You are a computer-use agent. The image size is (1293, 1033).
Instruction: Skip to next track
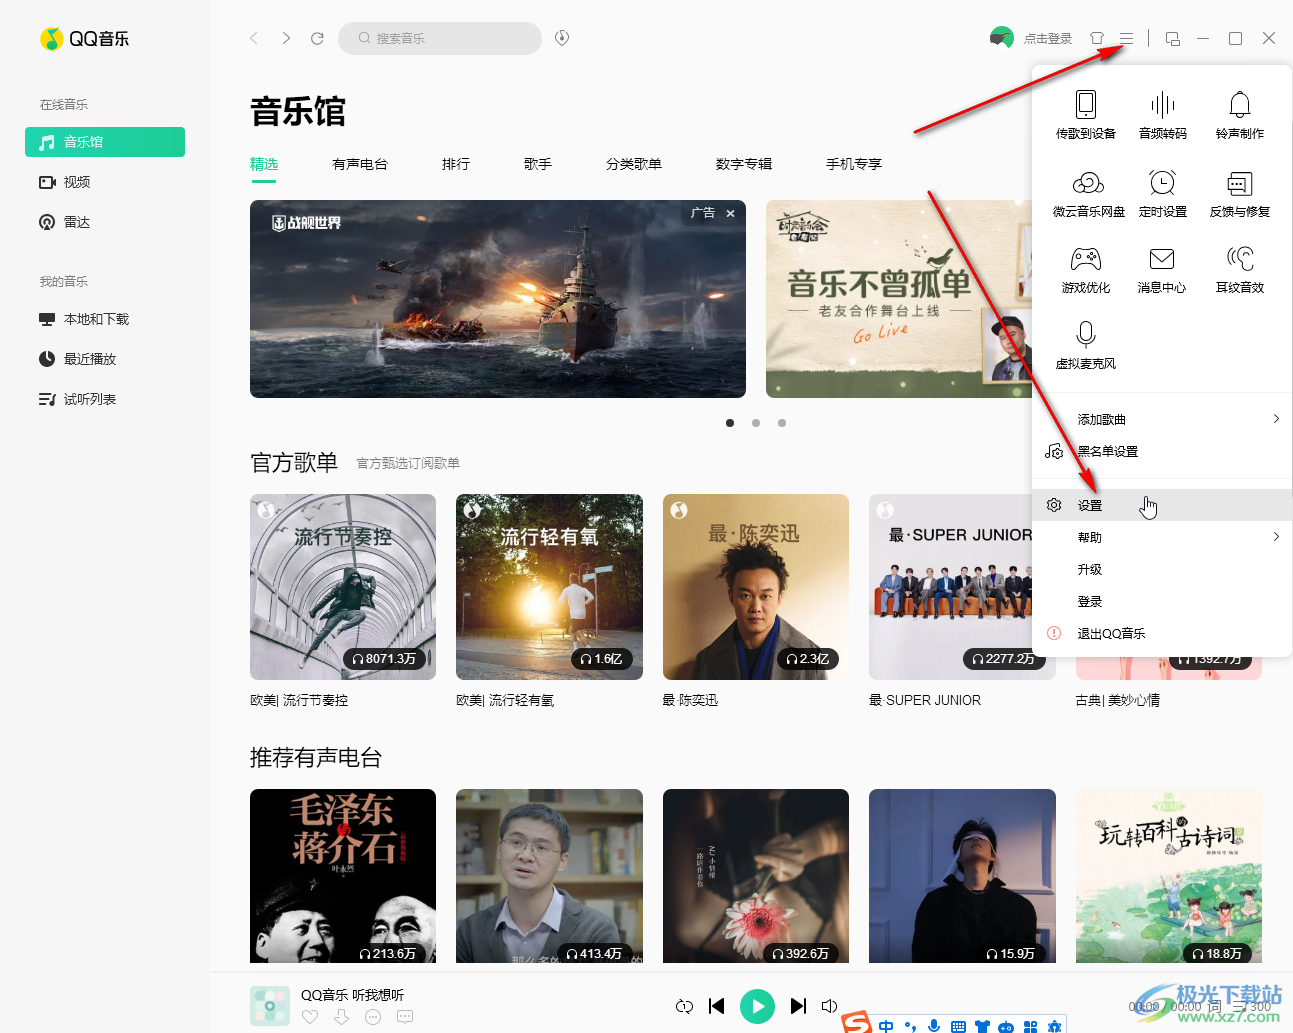pyautogui.click(x=798, y=1006)
